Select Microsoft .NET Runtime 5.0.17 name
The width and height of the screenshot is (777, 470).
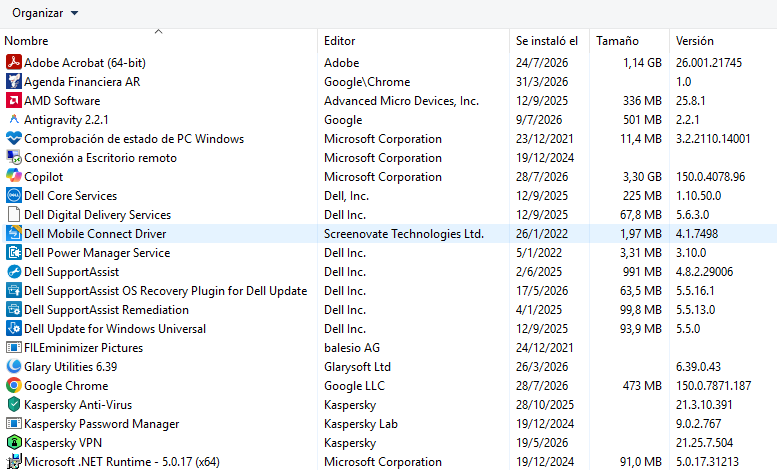pyautogui.click(x=122, y=462)
